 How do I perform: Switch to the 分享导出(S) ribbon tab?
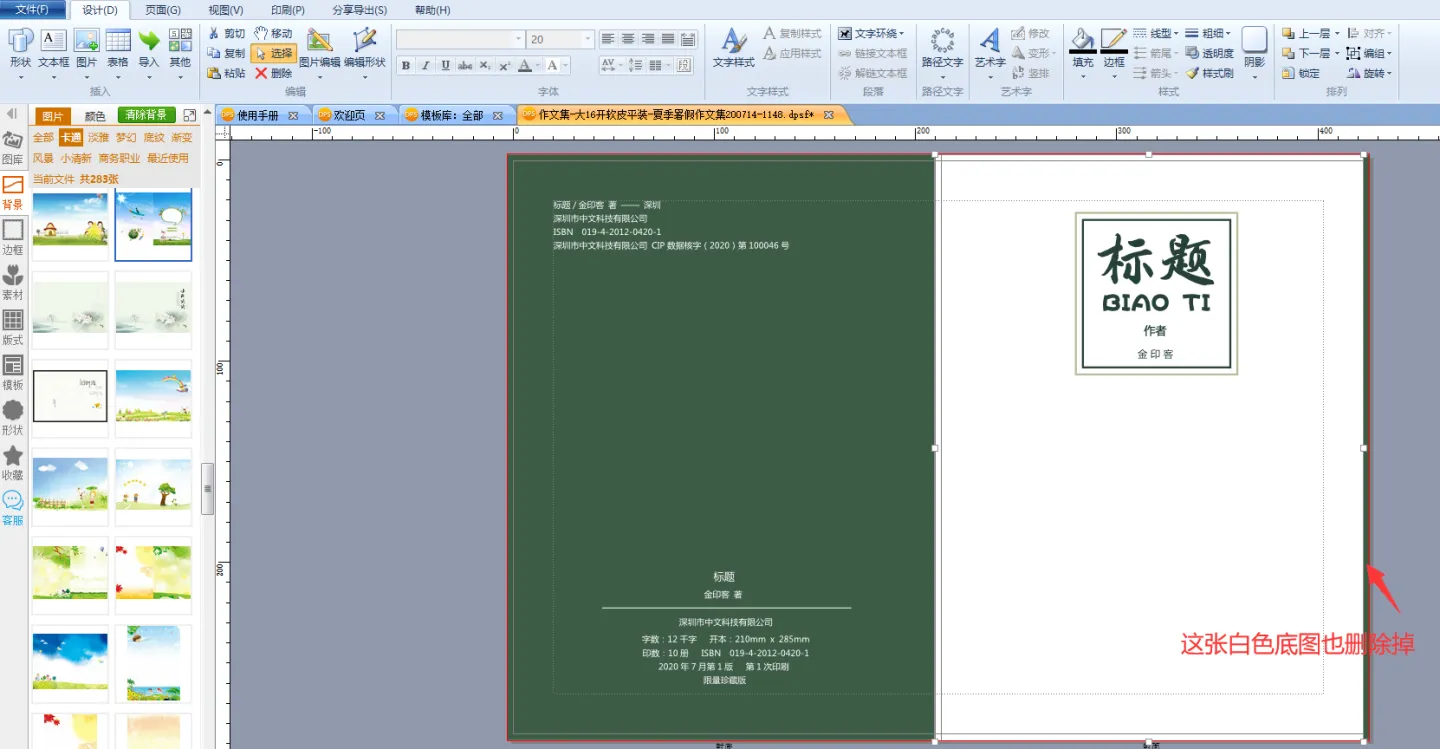click(360, 10)
